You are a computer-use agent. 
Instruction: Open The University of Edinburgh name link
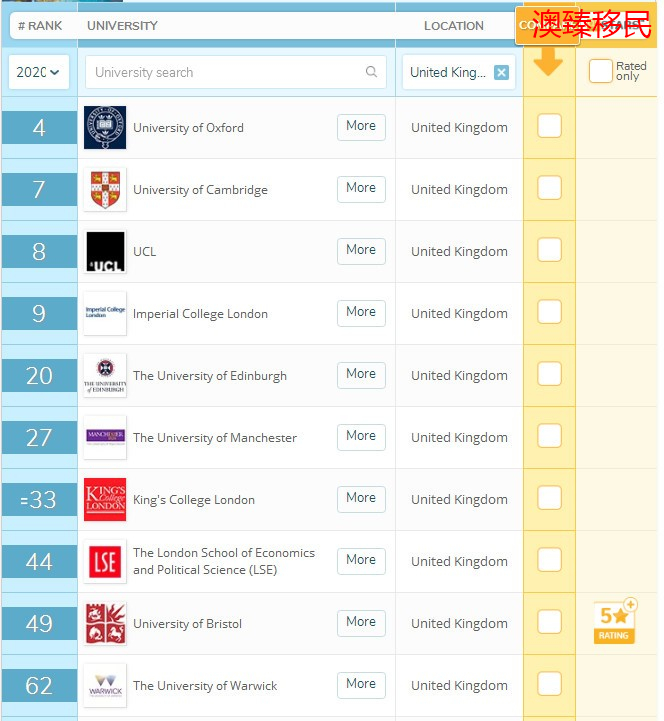pyautogui.click(x=210, y=376)
